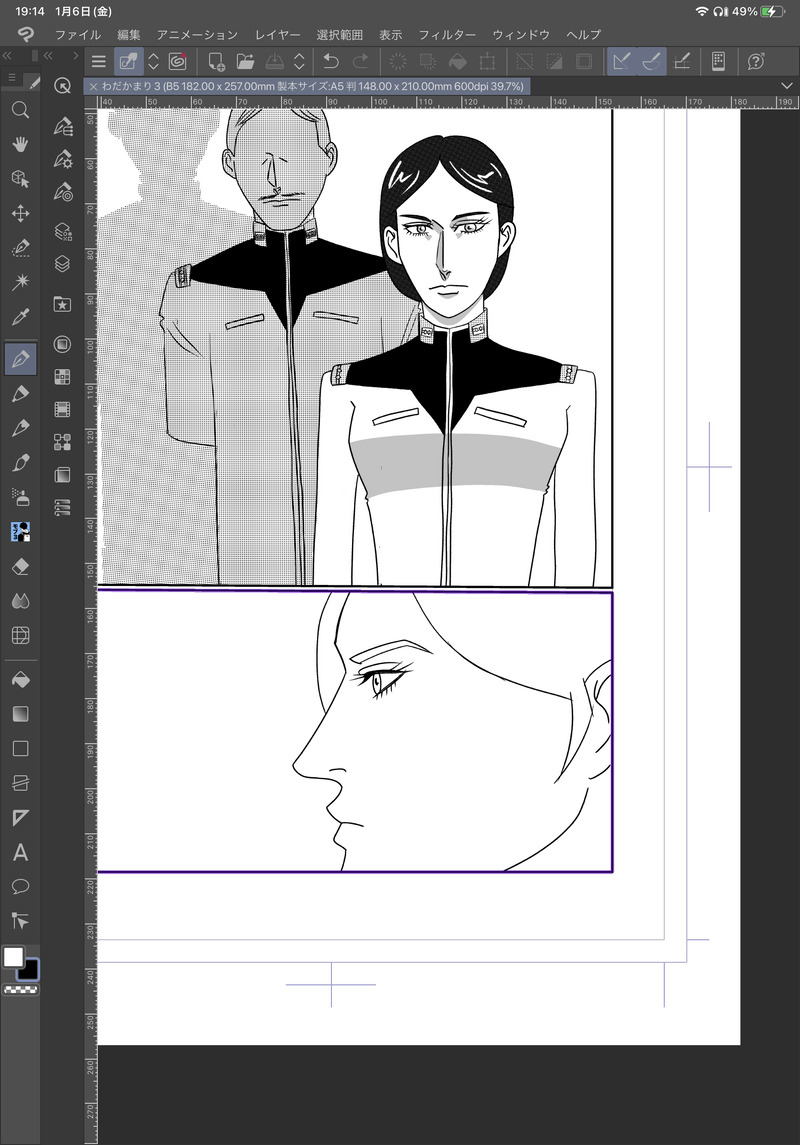
Task: Open the Color Wheel palette
Action: pyautogui.click(x=63, y=344)
